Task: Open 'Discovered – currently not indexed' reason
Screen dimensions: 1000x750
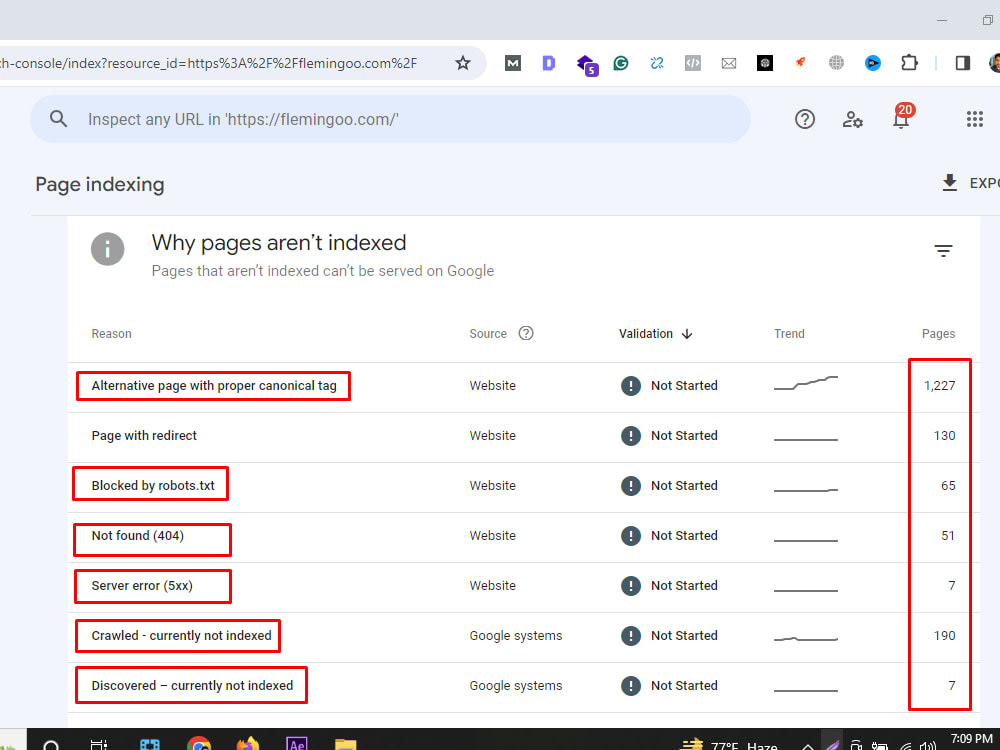Action: point(193,686)
